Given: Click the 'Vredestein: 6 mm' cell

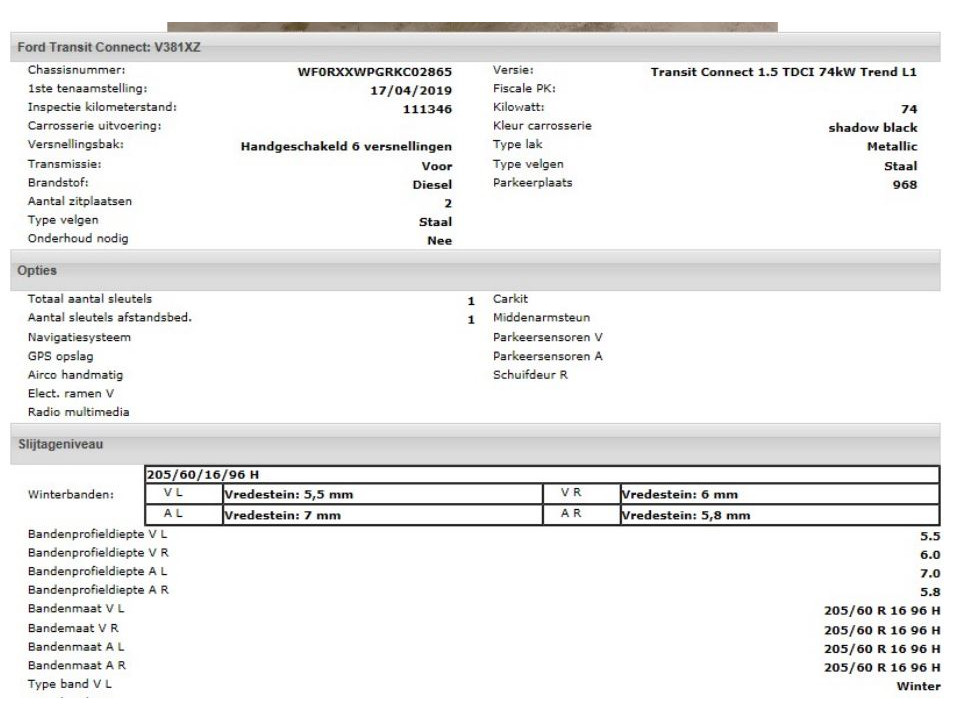Looking at the screenshot, I should point(780,495).
